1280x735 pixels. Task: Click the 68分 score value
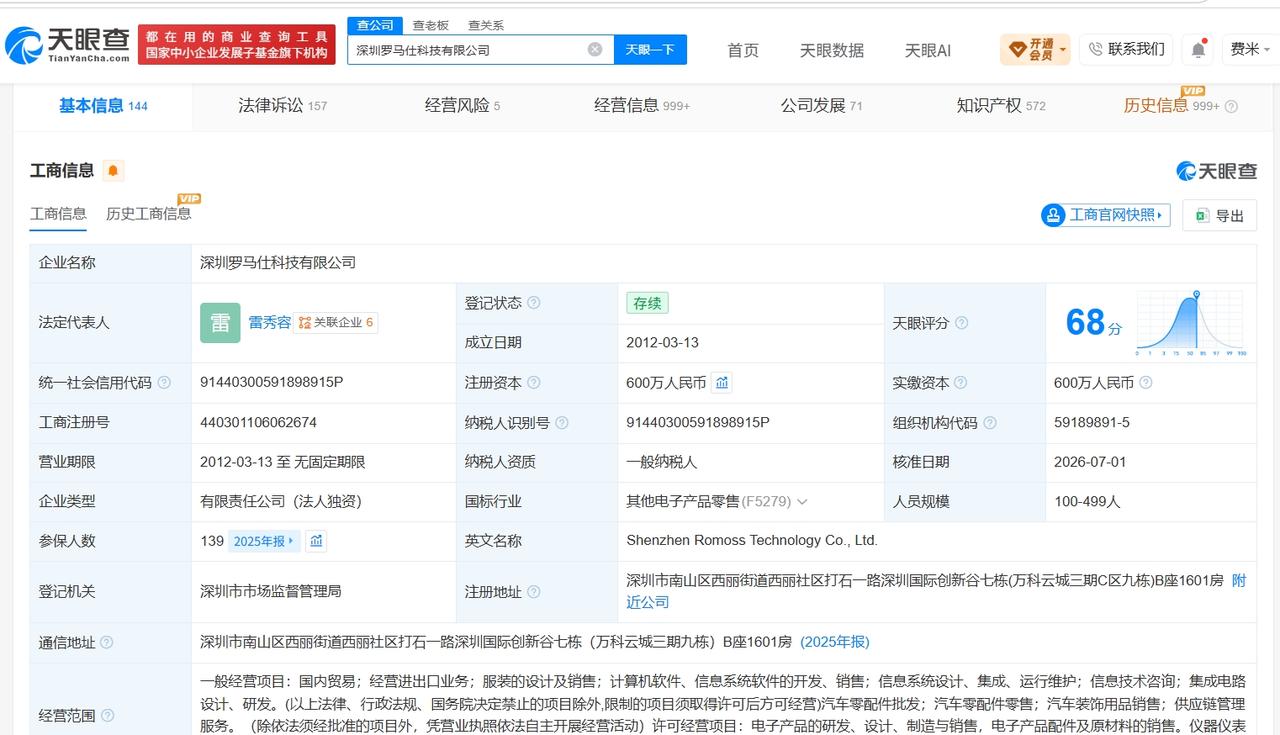pos(1094,323)
